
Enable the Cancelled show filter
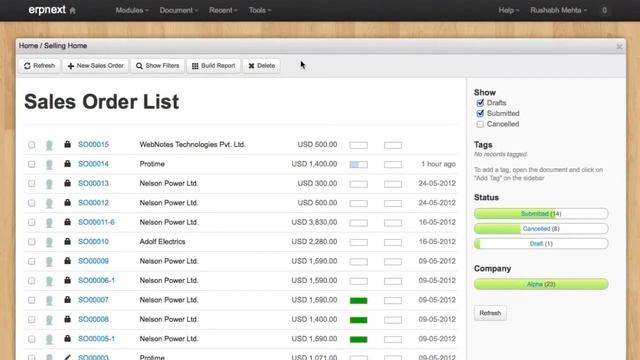click(x=480, y=124)
